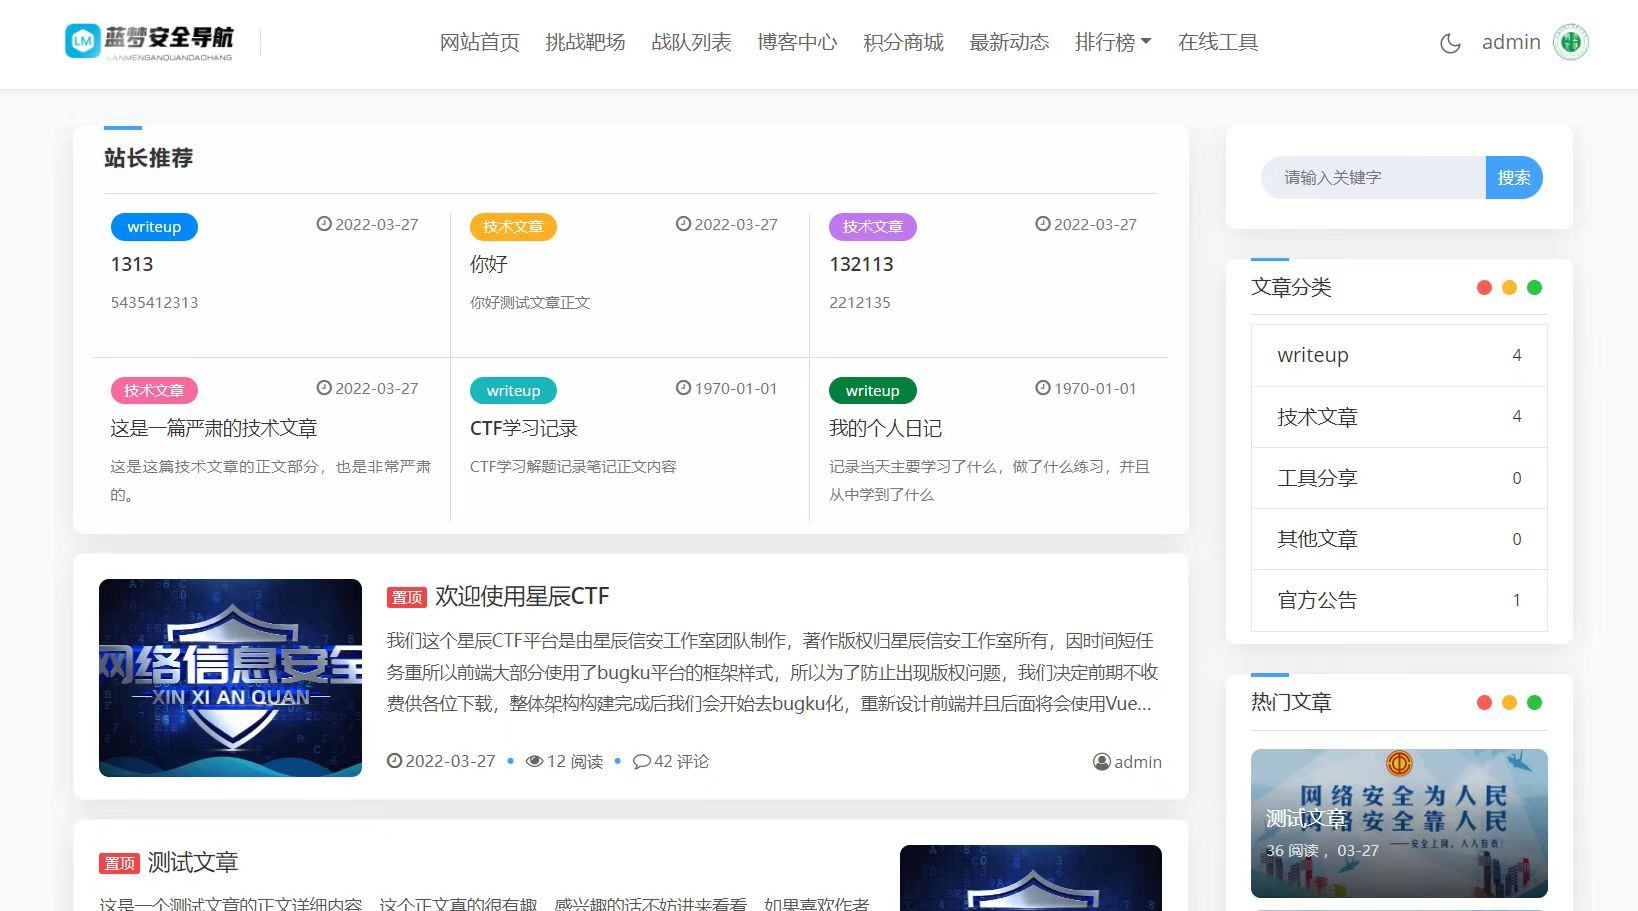
Task: Select the writeup category row
Action: (x=1399, y=355)
